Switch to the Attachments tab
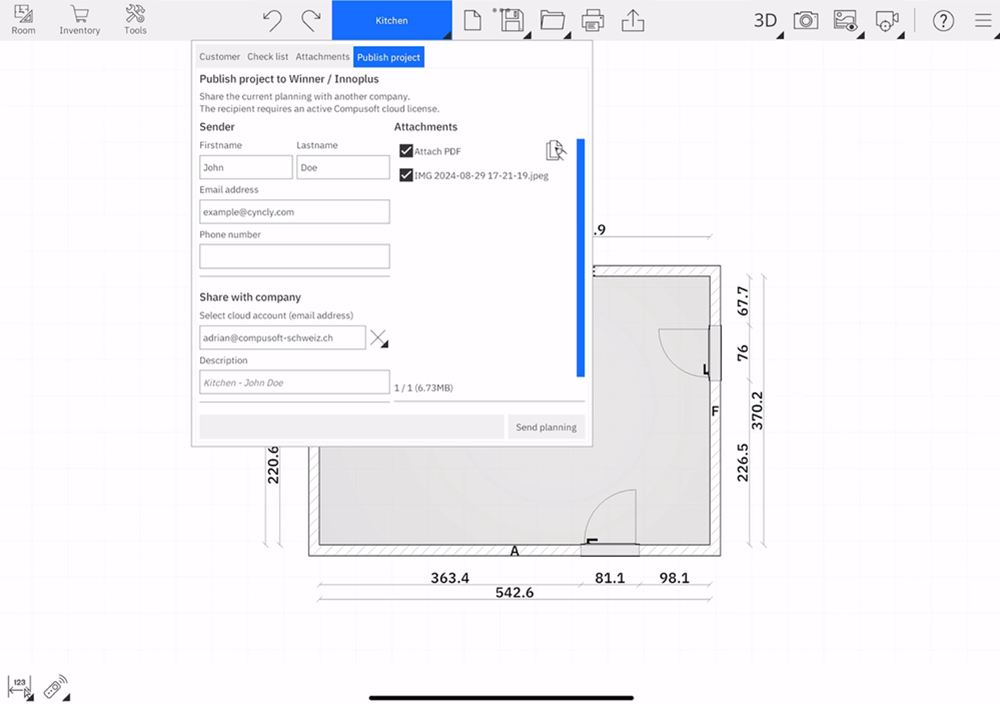 coord(322,57)
